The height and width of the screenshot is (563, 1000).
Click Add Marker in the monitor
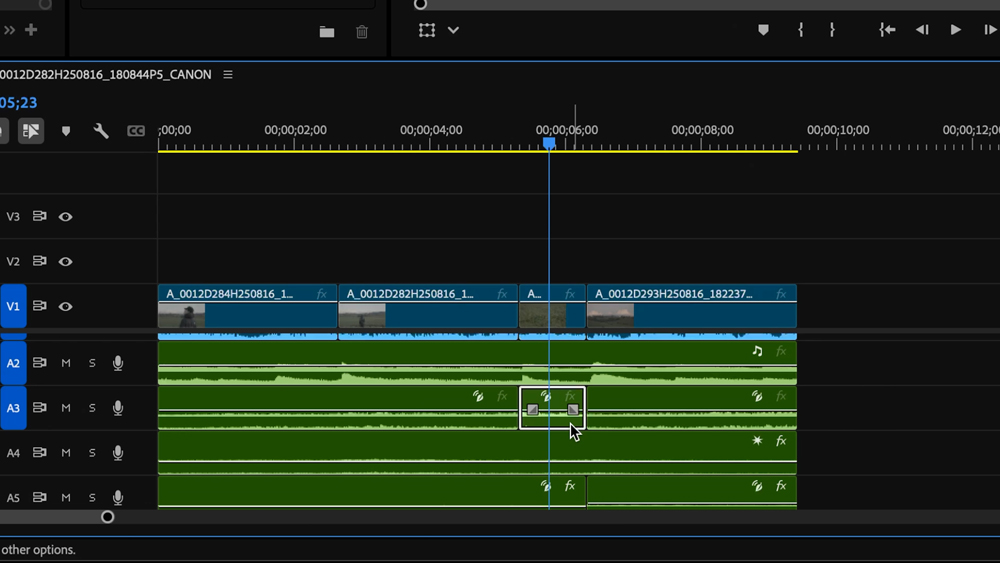(763, 30)
